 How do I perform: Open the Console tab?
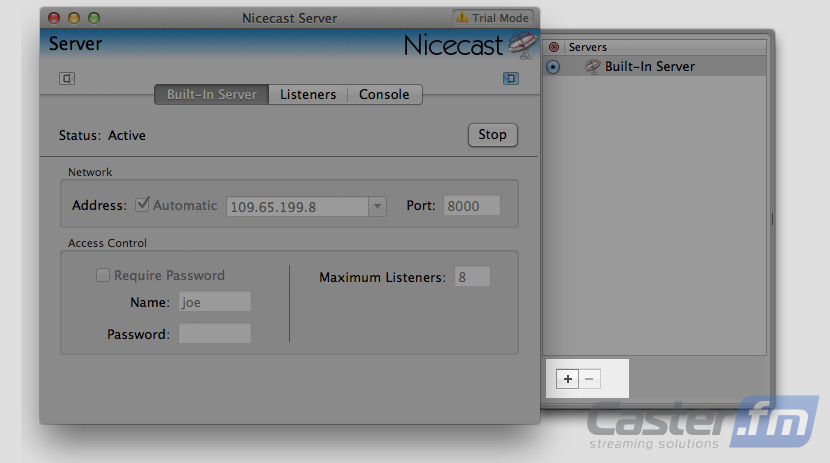(x=384, y=95)
